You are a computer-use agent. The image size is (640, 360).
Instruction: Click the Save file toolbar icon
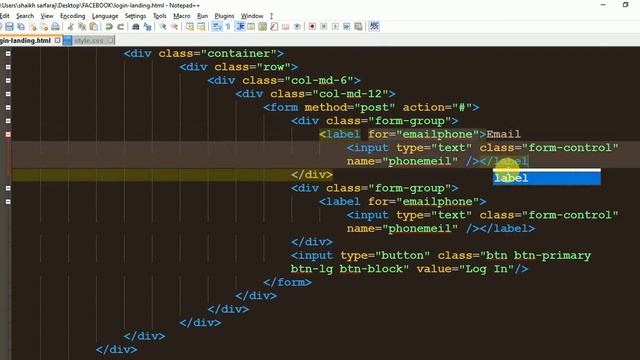coord(9,27)
